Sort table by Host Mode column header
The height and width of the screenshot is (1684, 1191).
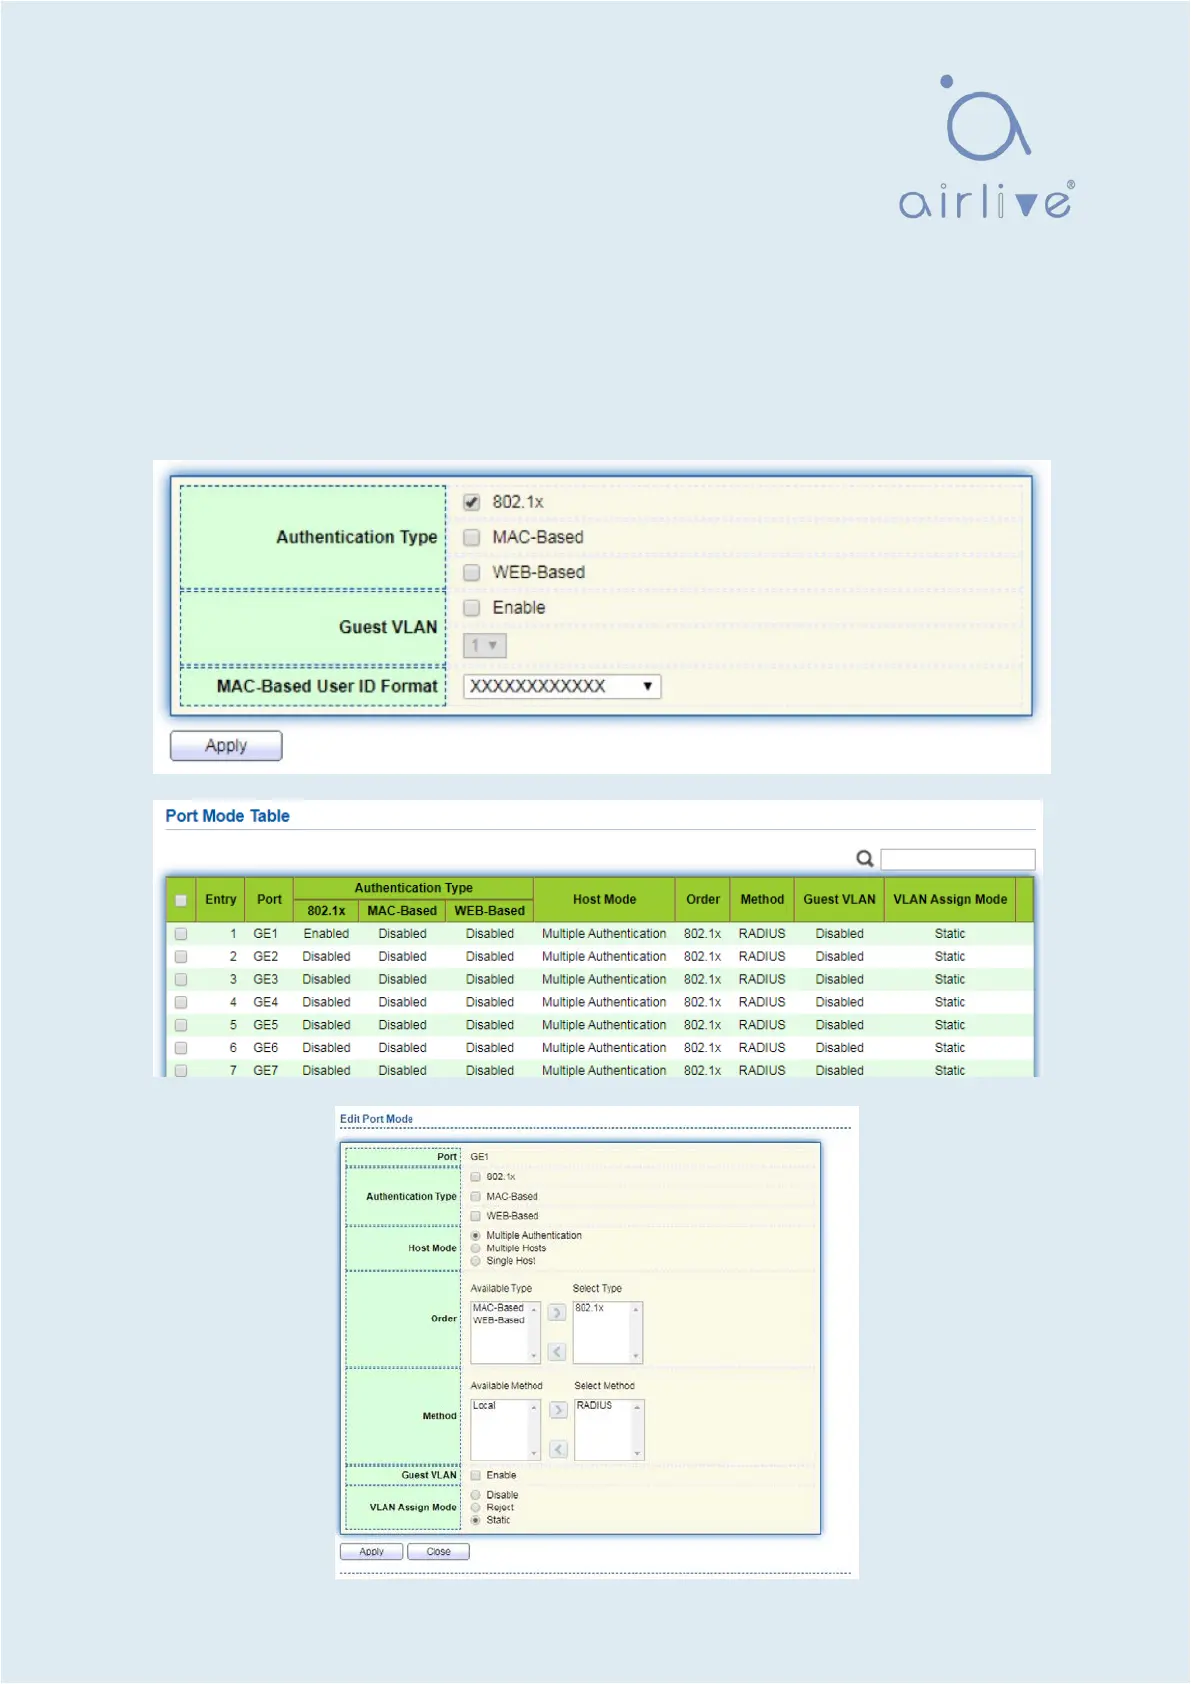(x=604, y=900)
